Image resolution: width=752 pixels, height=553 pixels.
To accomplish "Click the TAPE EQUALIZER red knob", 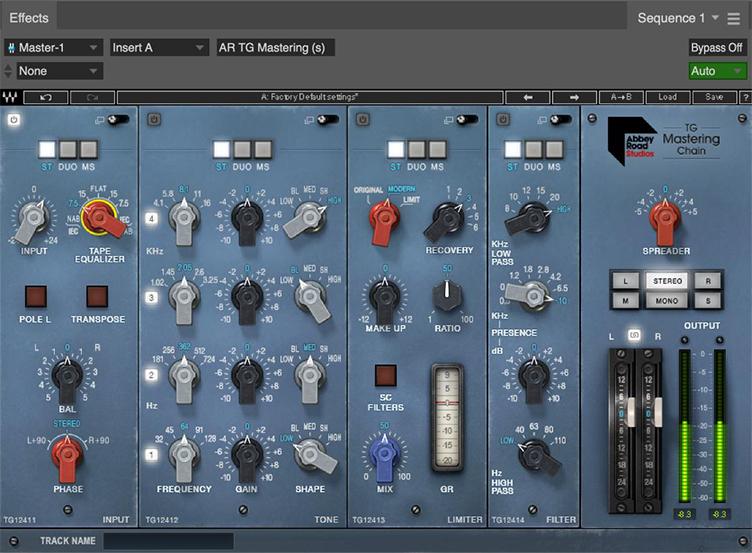I will click(x=100, y=218).
